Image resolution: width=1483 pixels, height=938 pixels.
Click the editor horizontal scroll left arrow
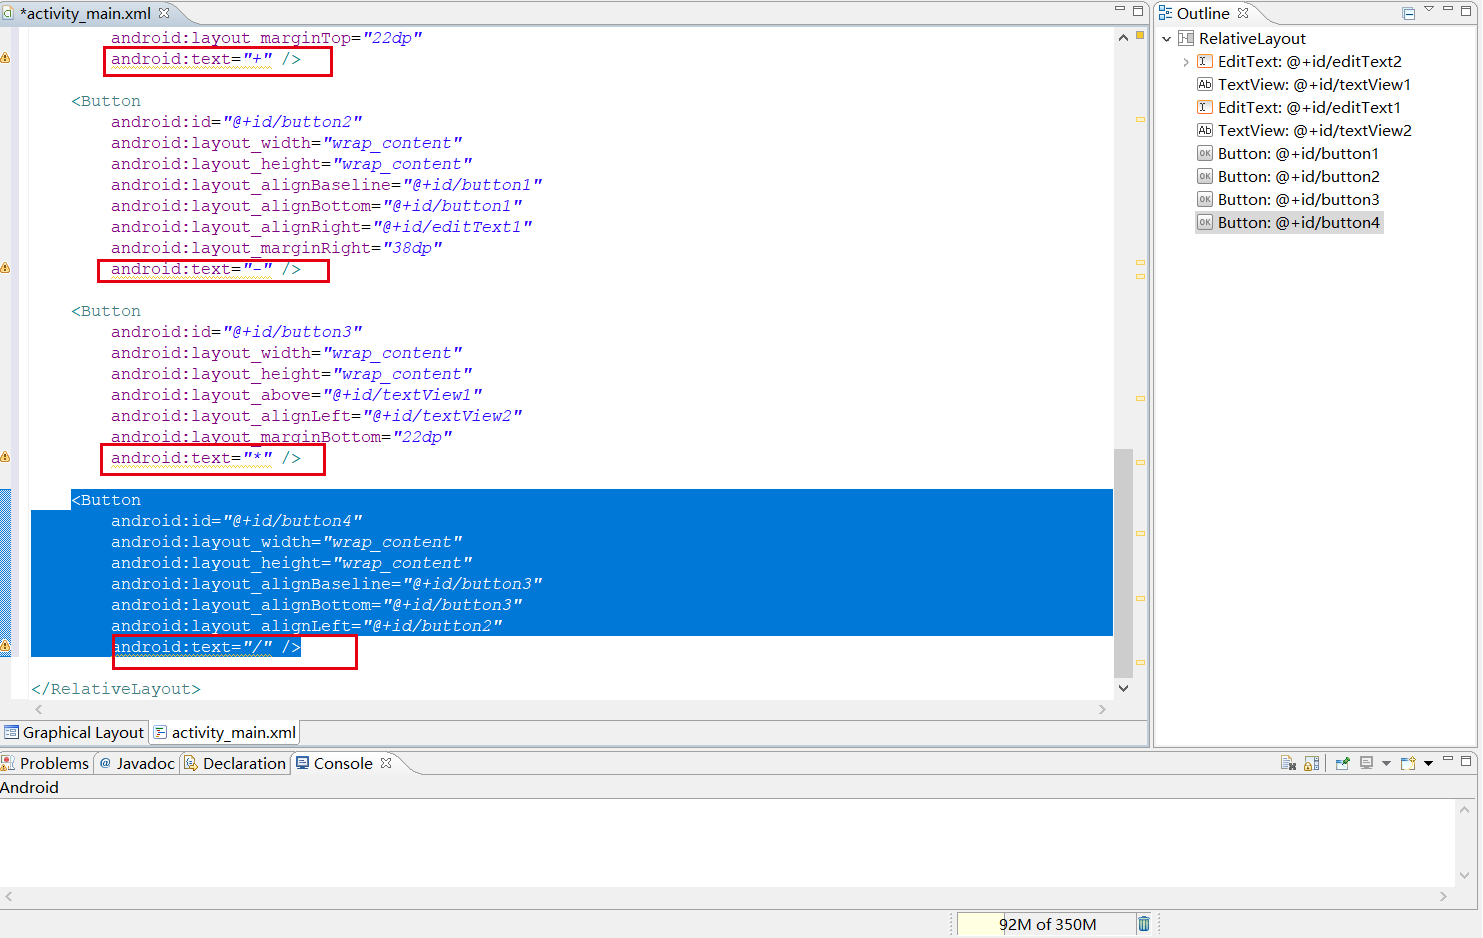click(x=39, y=709)
